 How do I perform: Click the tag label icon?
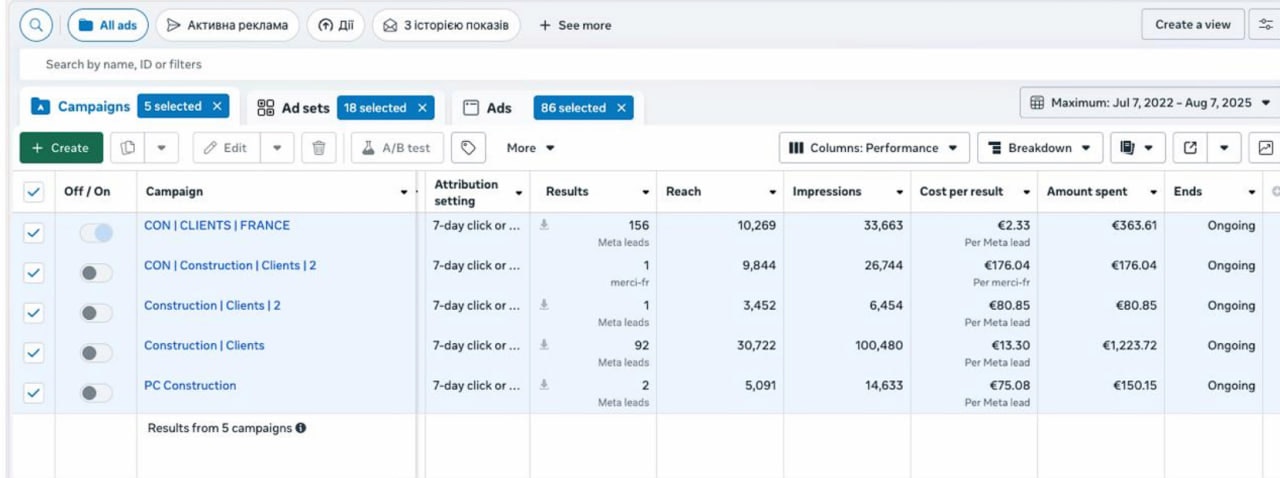pyautogui.click(x=467, y=148)
